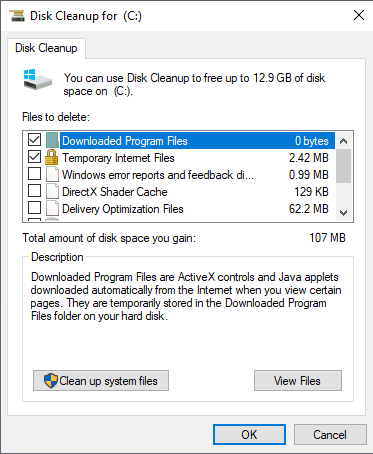Click the scrollbar thumb in the files list

(344, 166)
